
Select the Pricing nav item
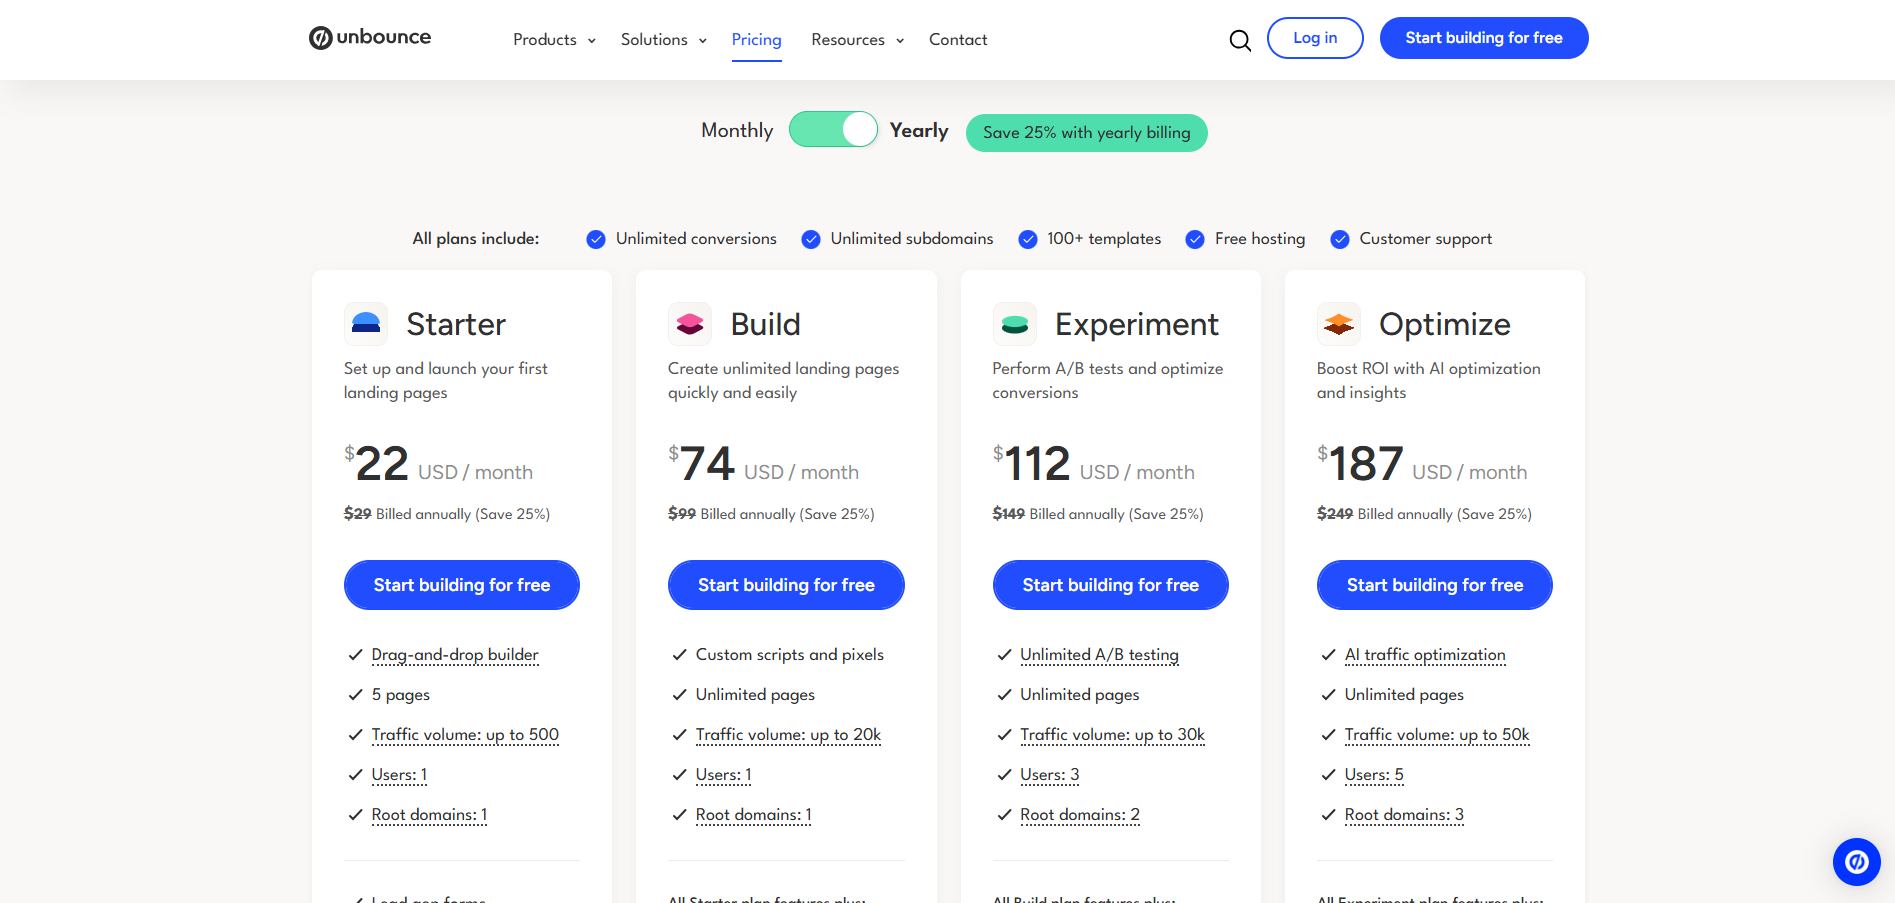click(756, 39)
